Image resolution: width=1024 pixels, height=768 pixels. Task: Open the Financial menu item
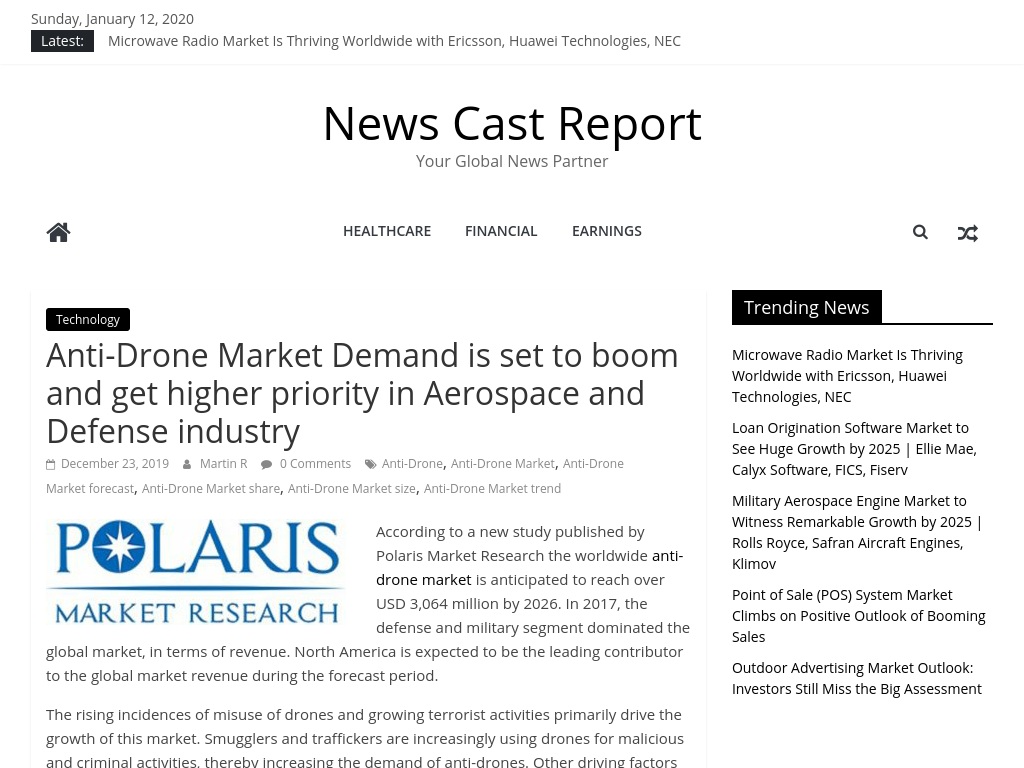501,231
